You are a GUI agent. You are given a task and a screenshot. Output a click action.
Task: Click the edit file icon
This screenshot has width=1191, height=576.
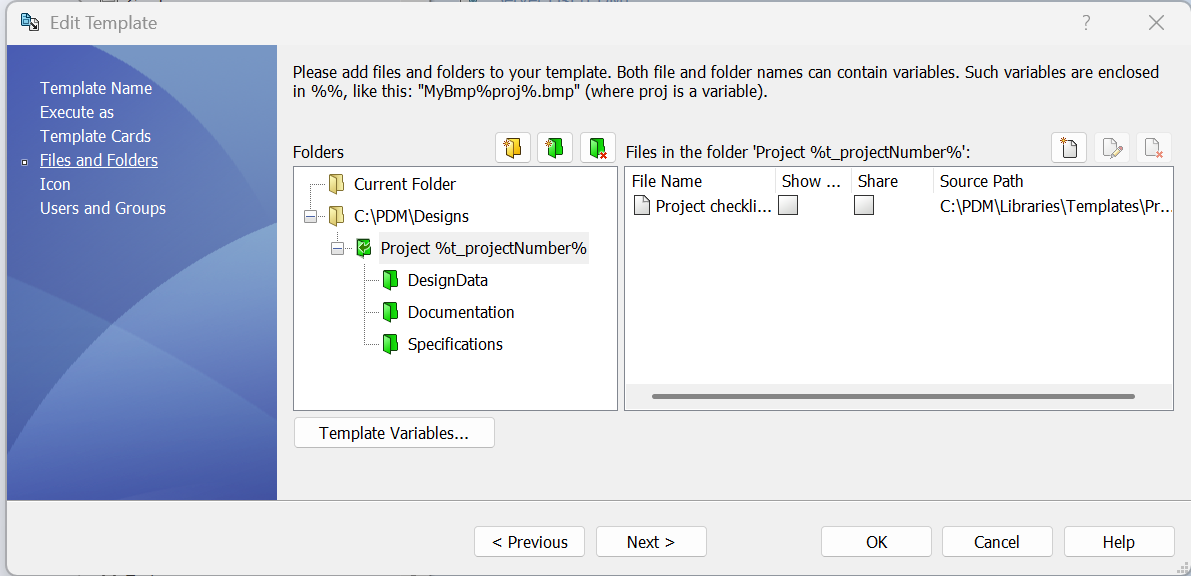coord(1111,148)
